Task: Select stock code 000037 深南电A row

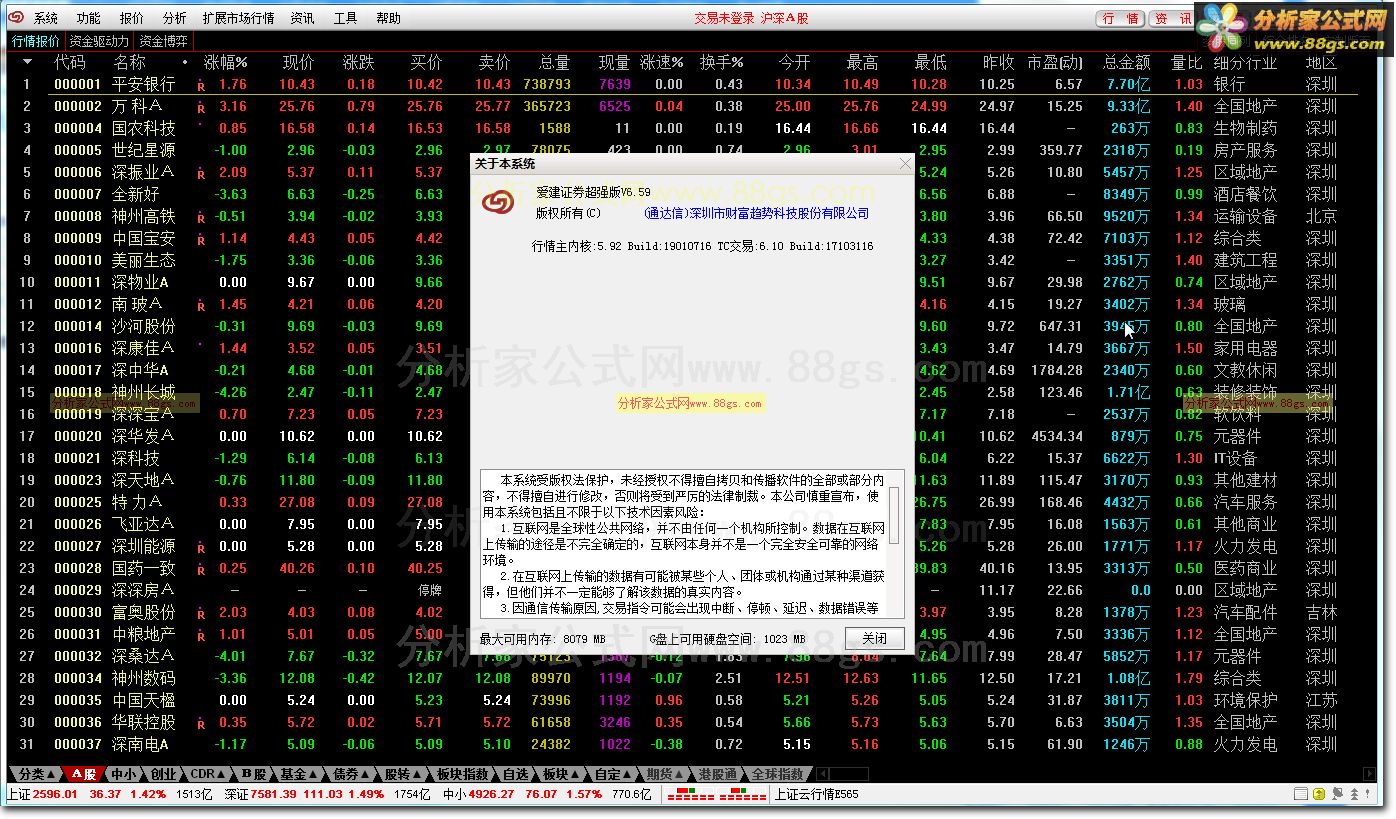Action: [x=682, y=745]
